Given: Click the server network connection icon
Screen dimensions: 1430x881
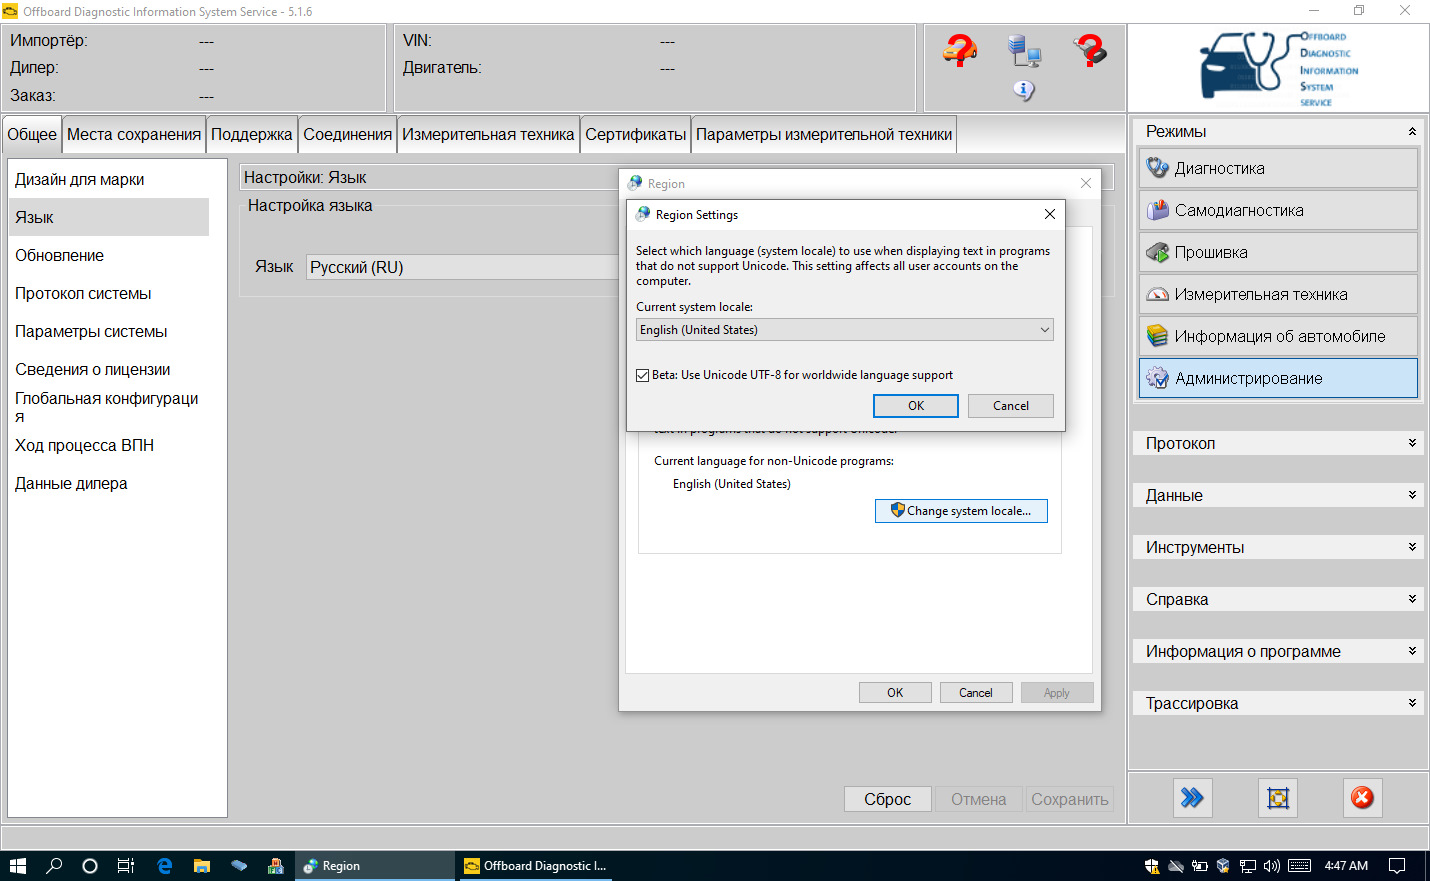Looking at the screenshot, I should (1024, 50).
